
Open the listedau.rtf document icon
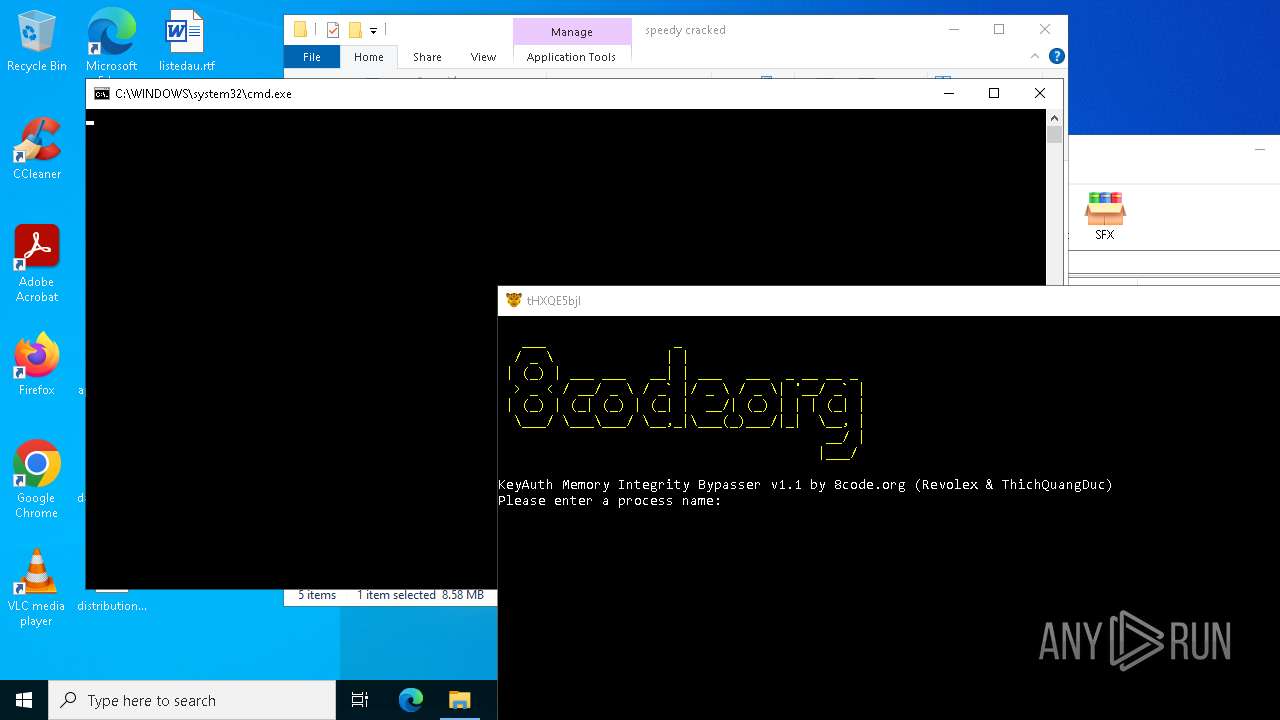(x=186, y=41)
